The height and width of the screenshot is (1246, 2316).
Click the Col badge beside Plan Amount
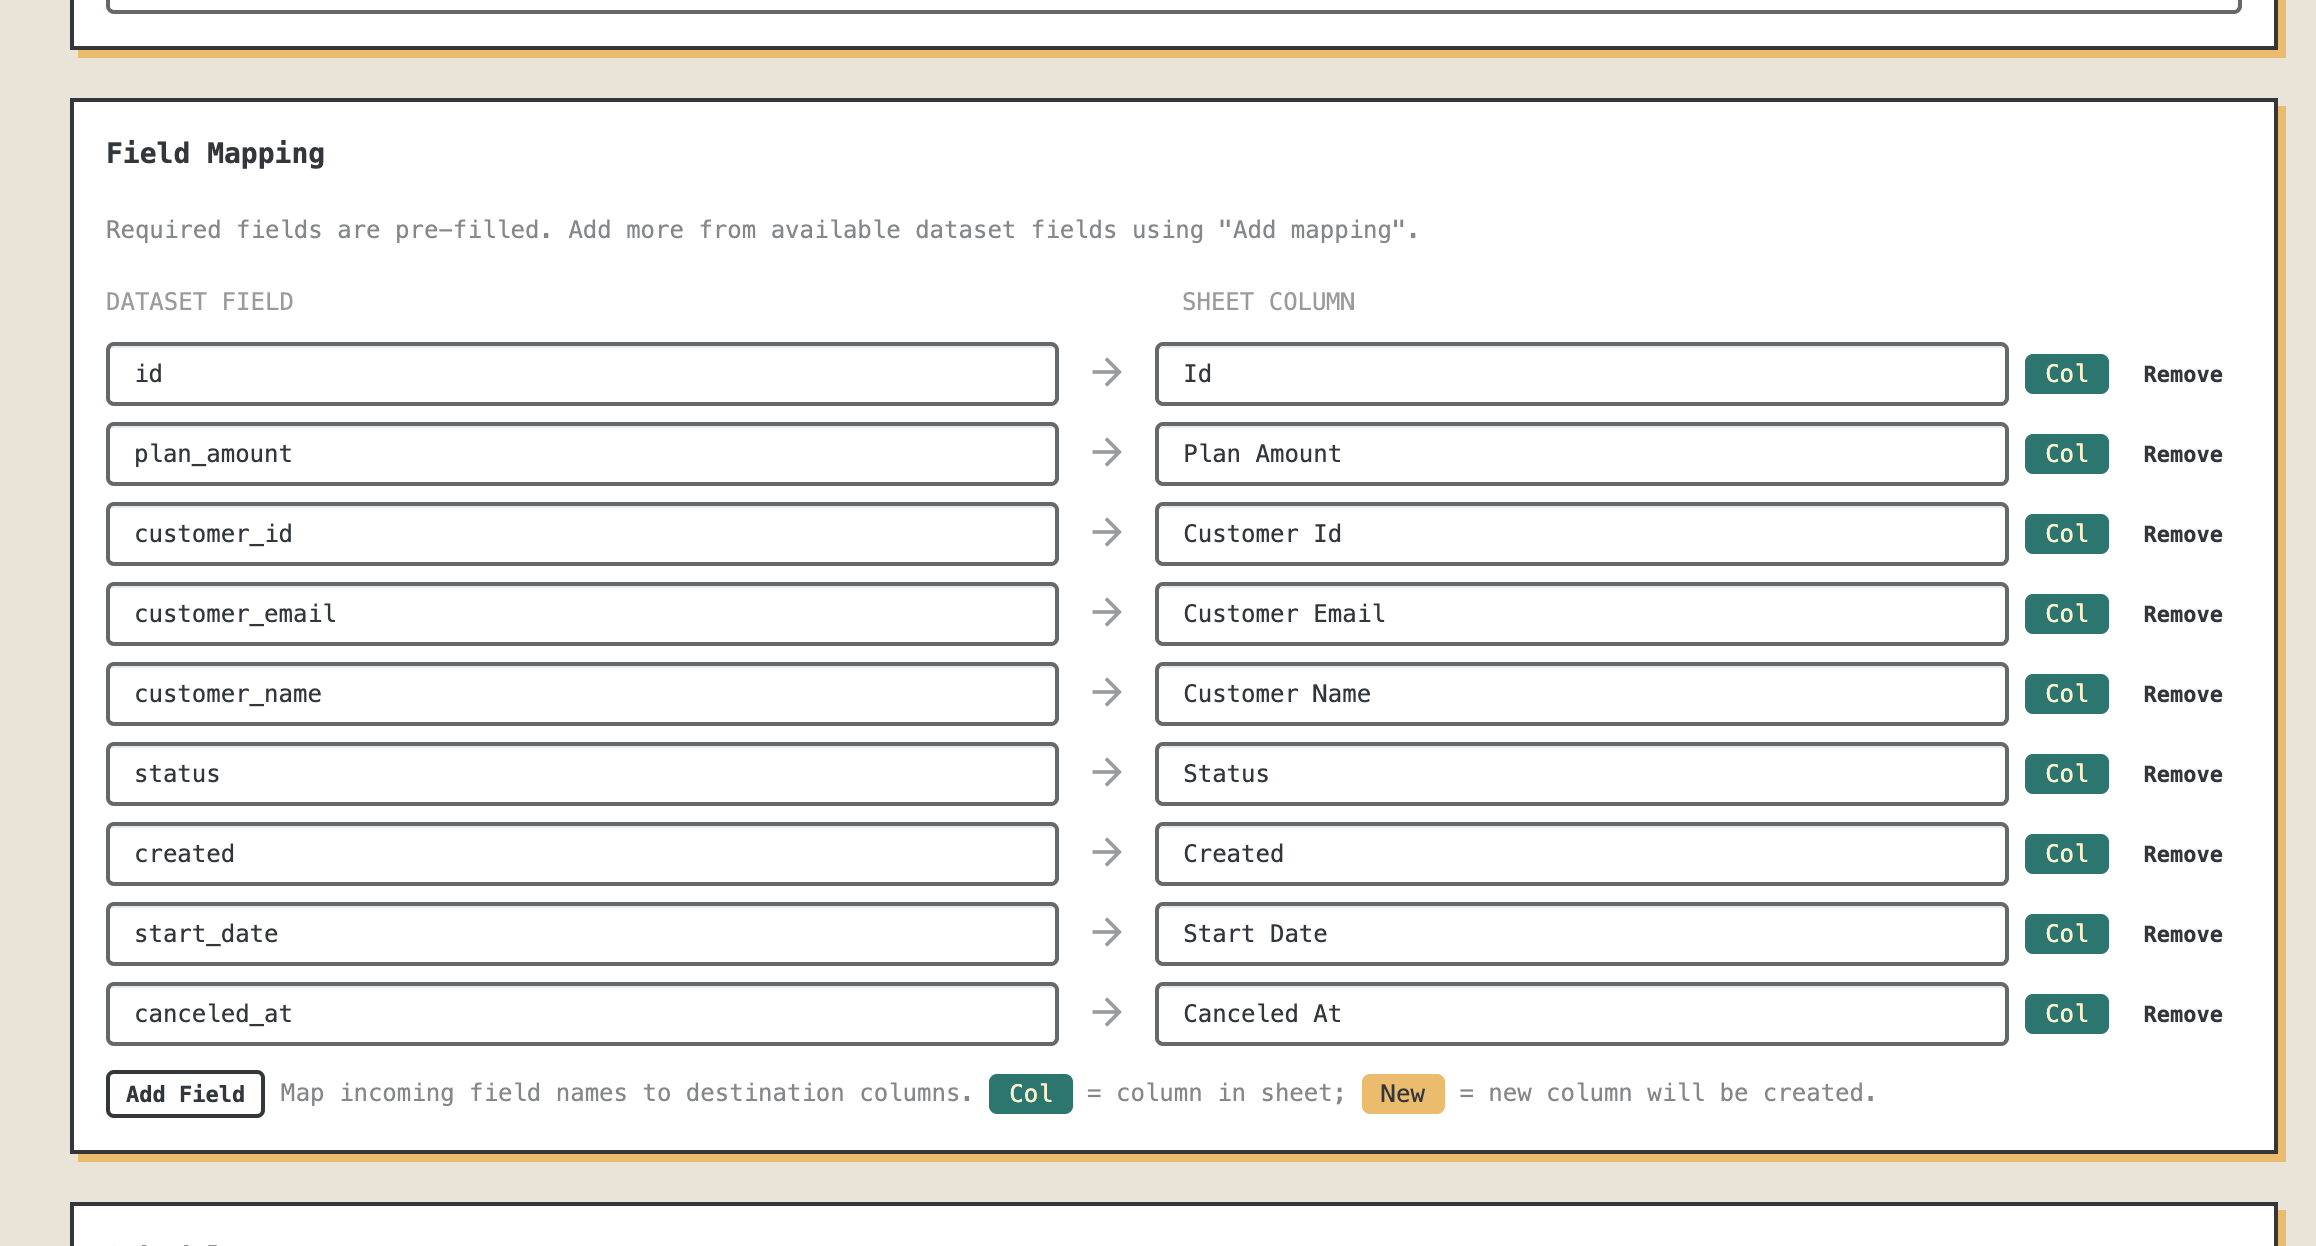pyautogui.click(x=2066, y=454)
